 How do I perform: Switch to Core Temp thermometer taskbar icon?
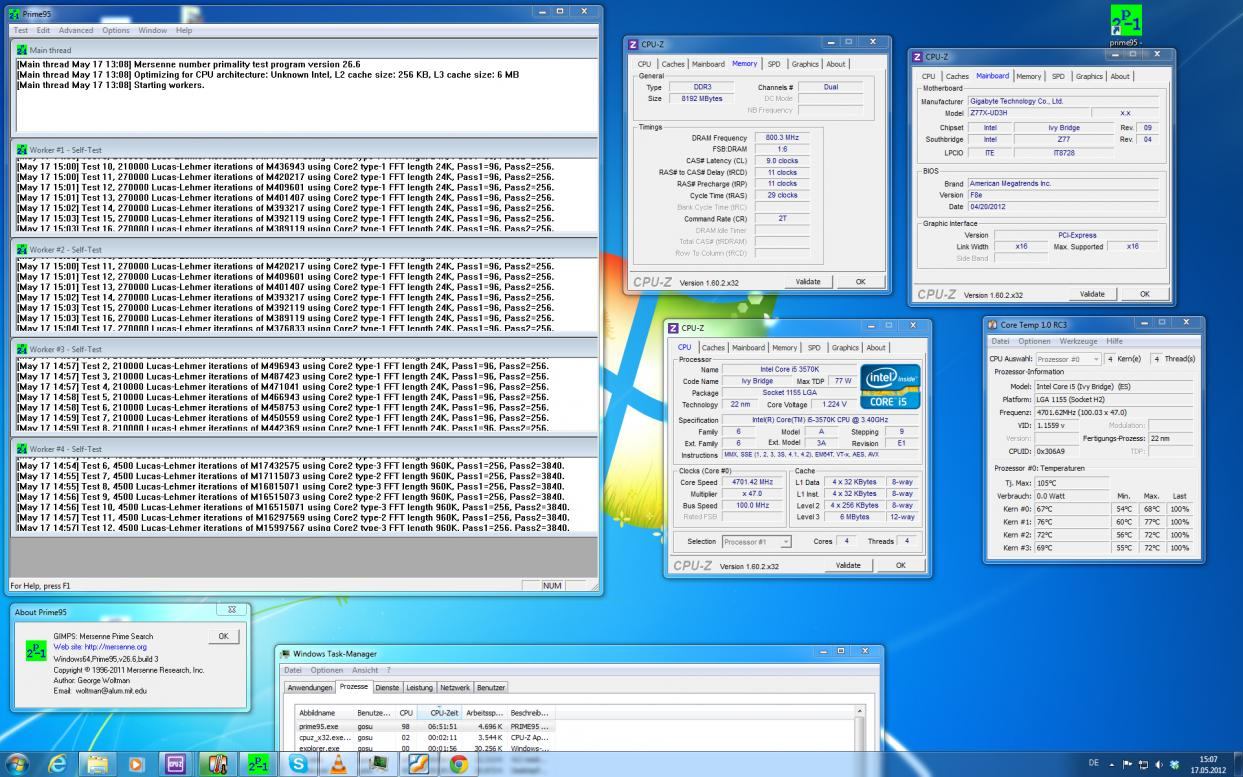(x=217, y=764)
